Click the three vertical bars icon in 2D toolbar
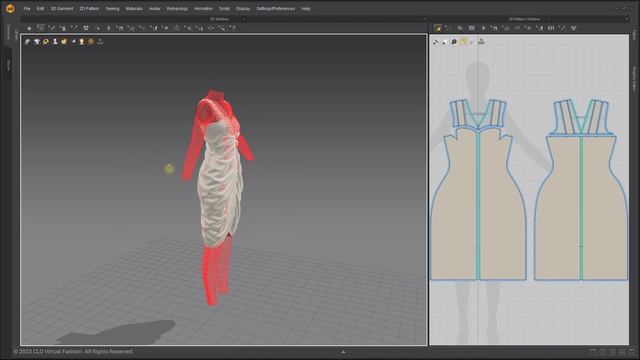 [x=551, y=28]
